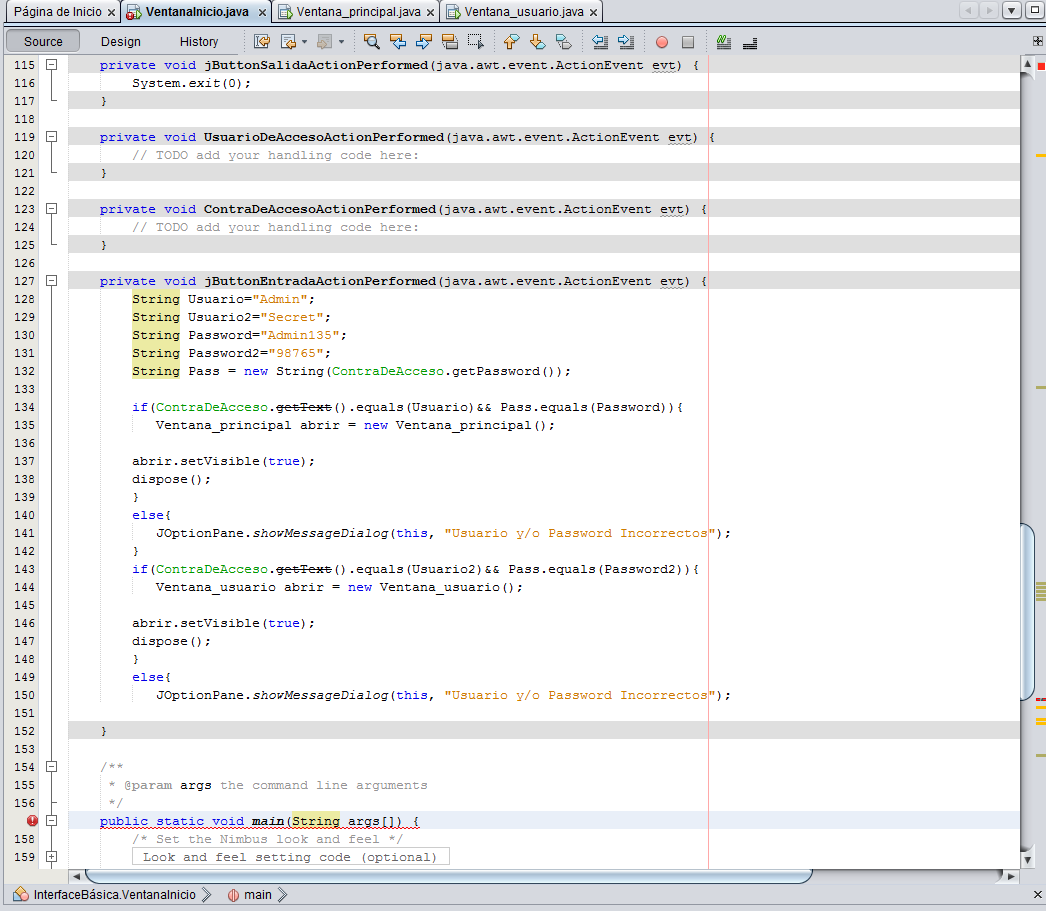Go to the Previous Bookmark
This screenshot has width=1046, height=911.
[x=511, y=42]
